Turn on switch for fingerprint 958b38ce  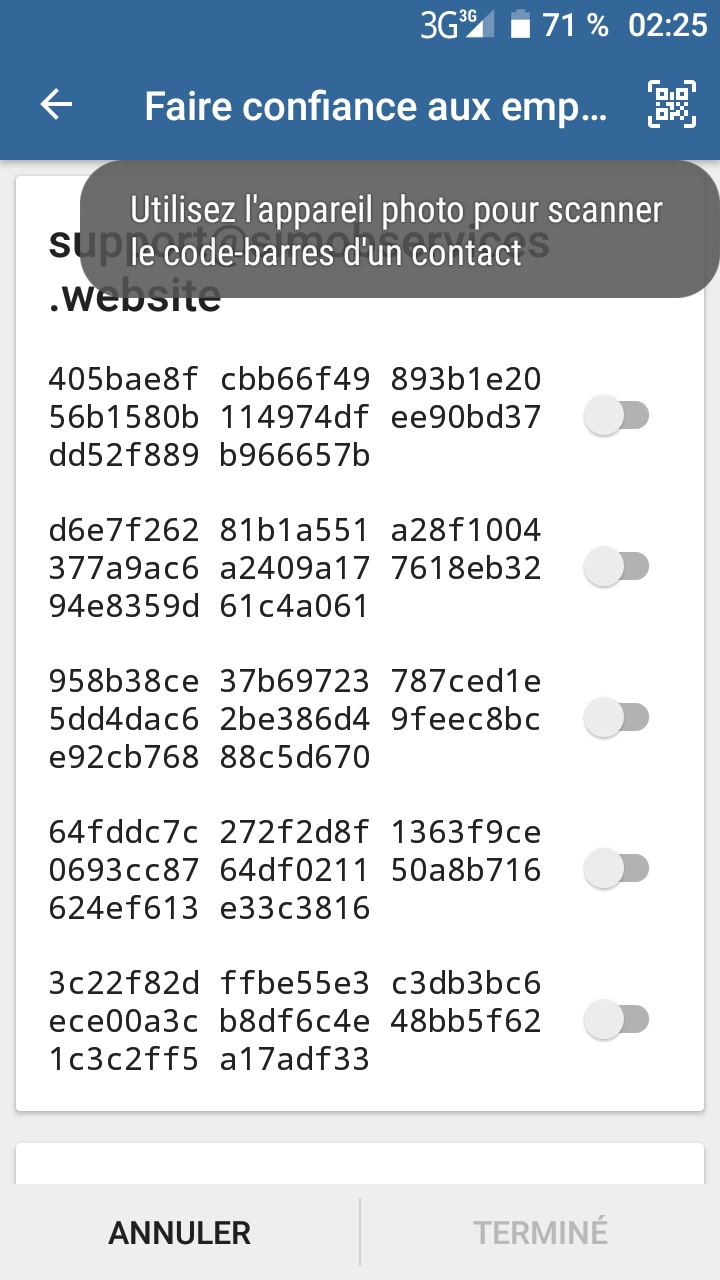pyautogui.click(x=616, y=717)
